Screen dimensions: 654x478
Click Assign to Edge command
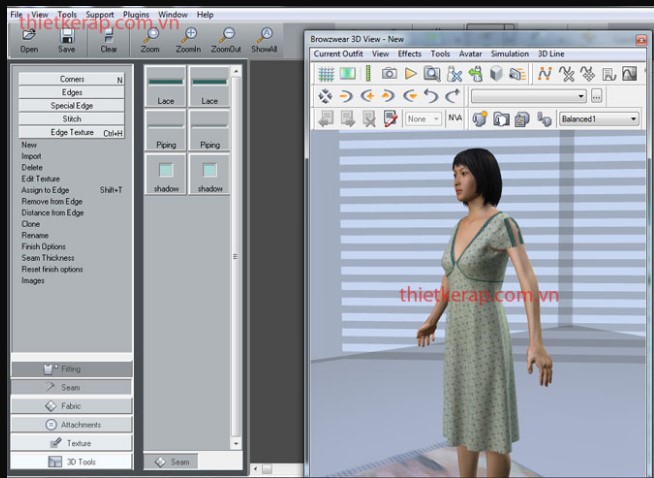pos(45,190)
